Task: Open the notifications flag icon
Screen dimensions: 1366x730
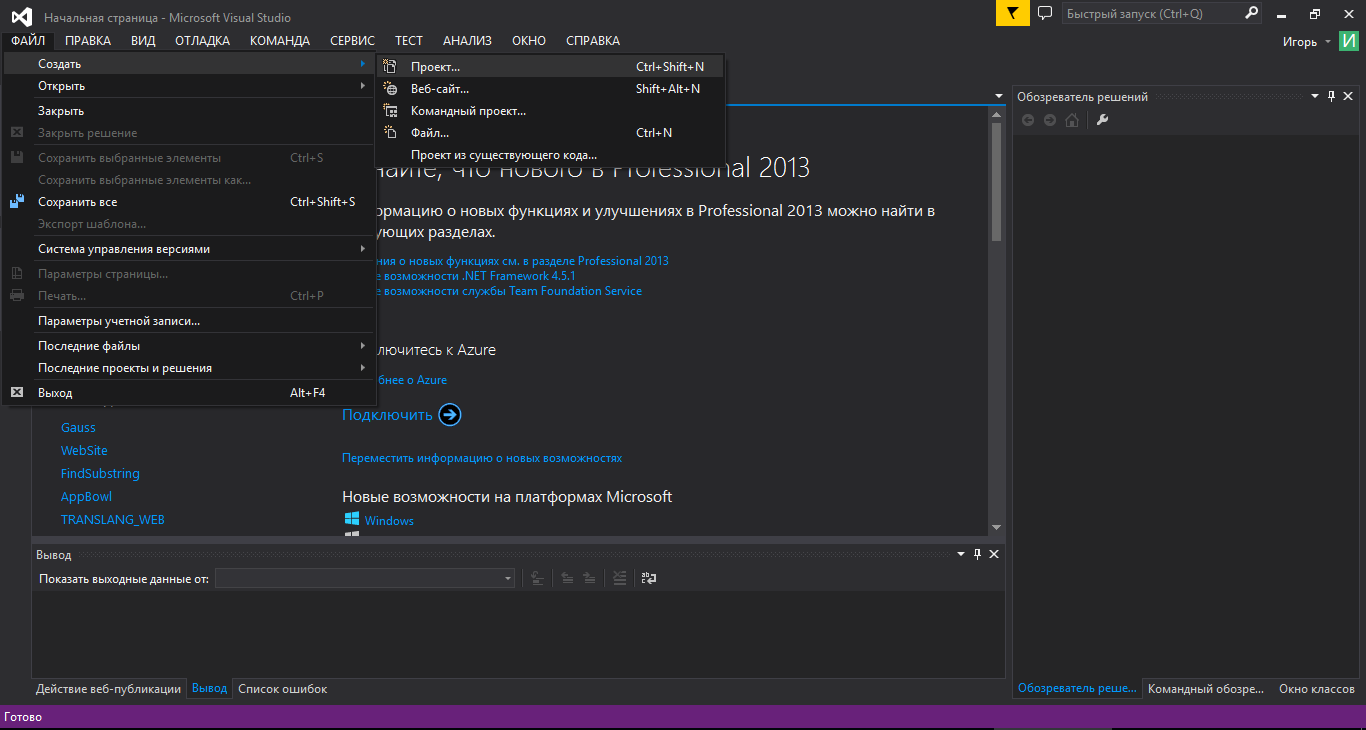Action: [1013, 13]
